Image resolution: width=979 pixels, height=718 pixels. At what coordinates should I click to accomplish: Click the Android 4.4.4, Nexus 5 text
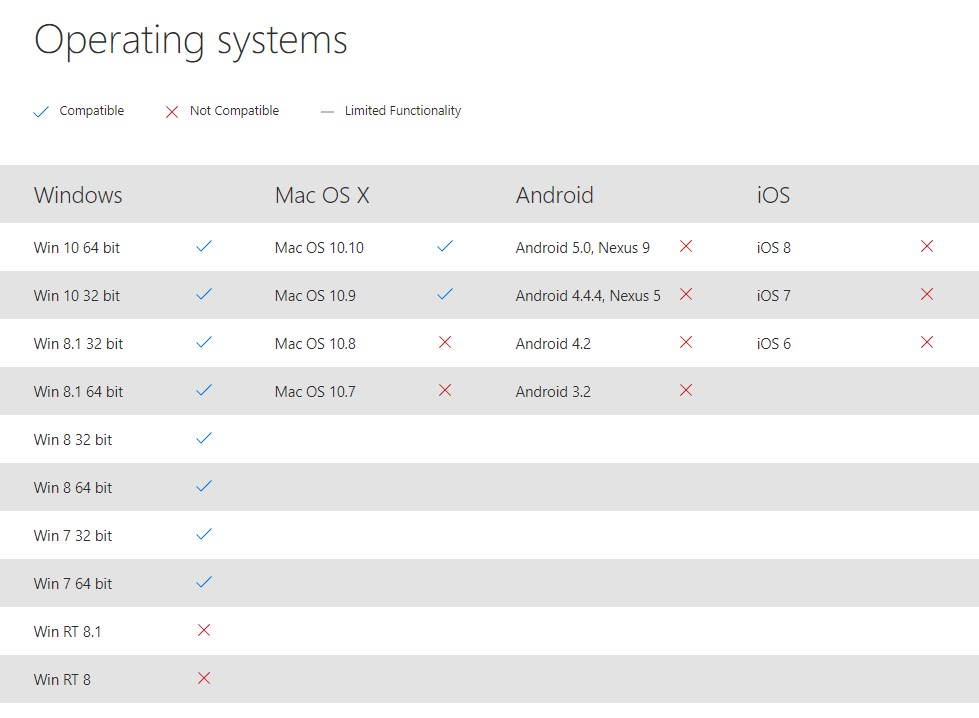pyautogui.click(x=588, y=296)
